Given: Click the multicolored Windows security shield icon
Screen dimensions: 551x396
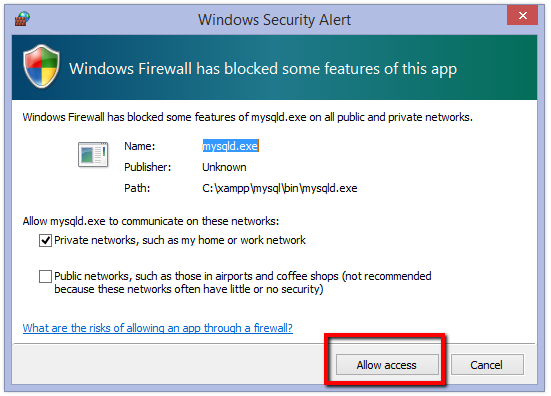Looking at the screenshot, I should (x=41, y=66).
